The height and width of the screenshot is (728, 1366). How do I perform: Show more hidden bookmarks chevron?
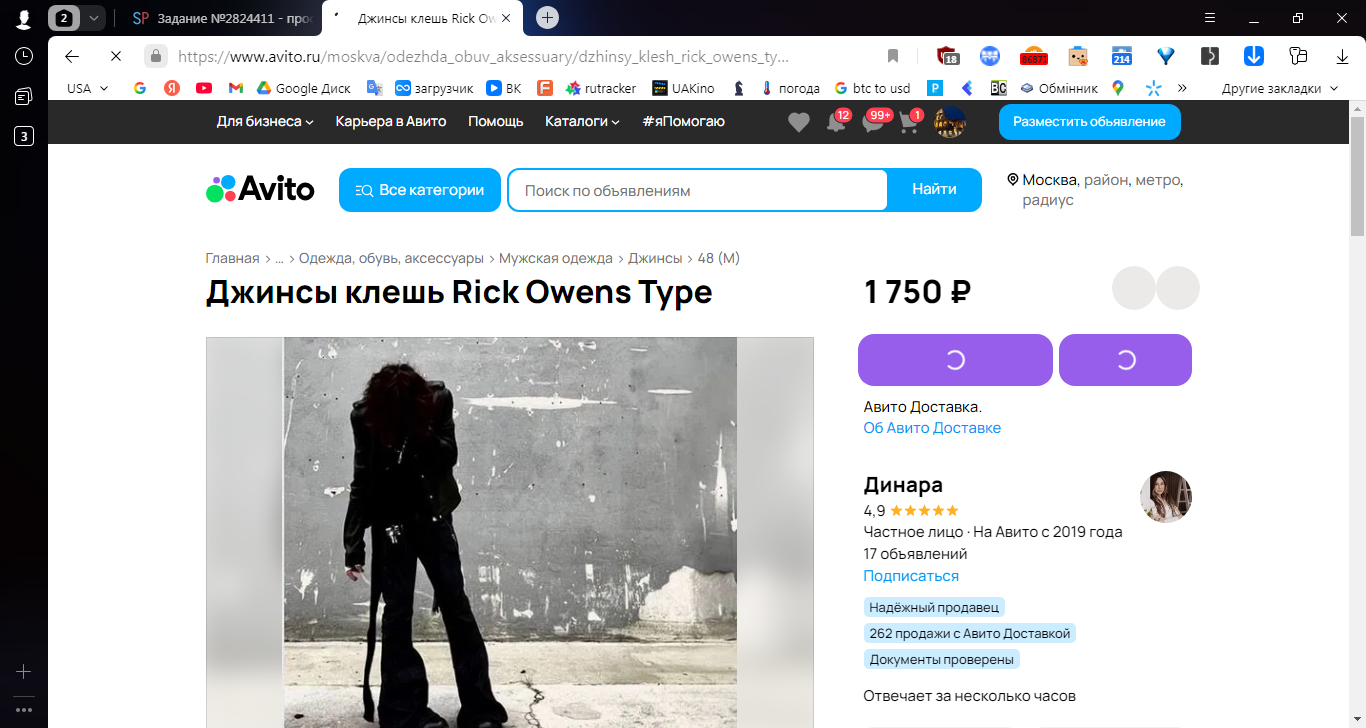[1182, 88]
